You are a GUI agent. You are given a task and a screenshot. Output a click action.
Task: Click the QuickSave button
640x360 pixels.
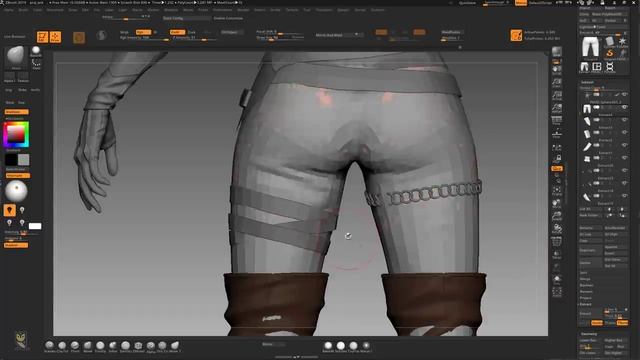pyautogui.click(x=467, y=3)
